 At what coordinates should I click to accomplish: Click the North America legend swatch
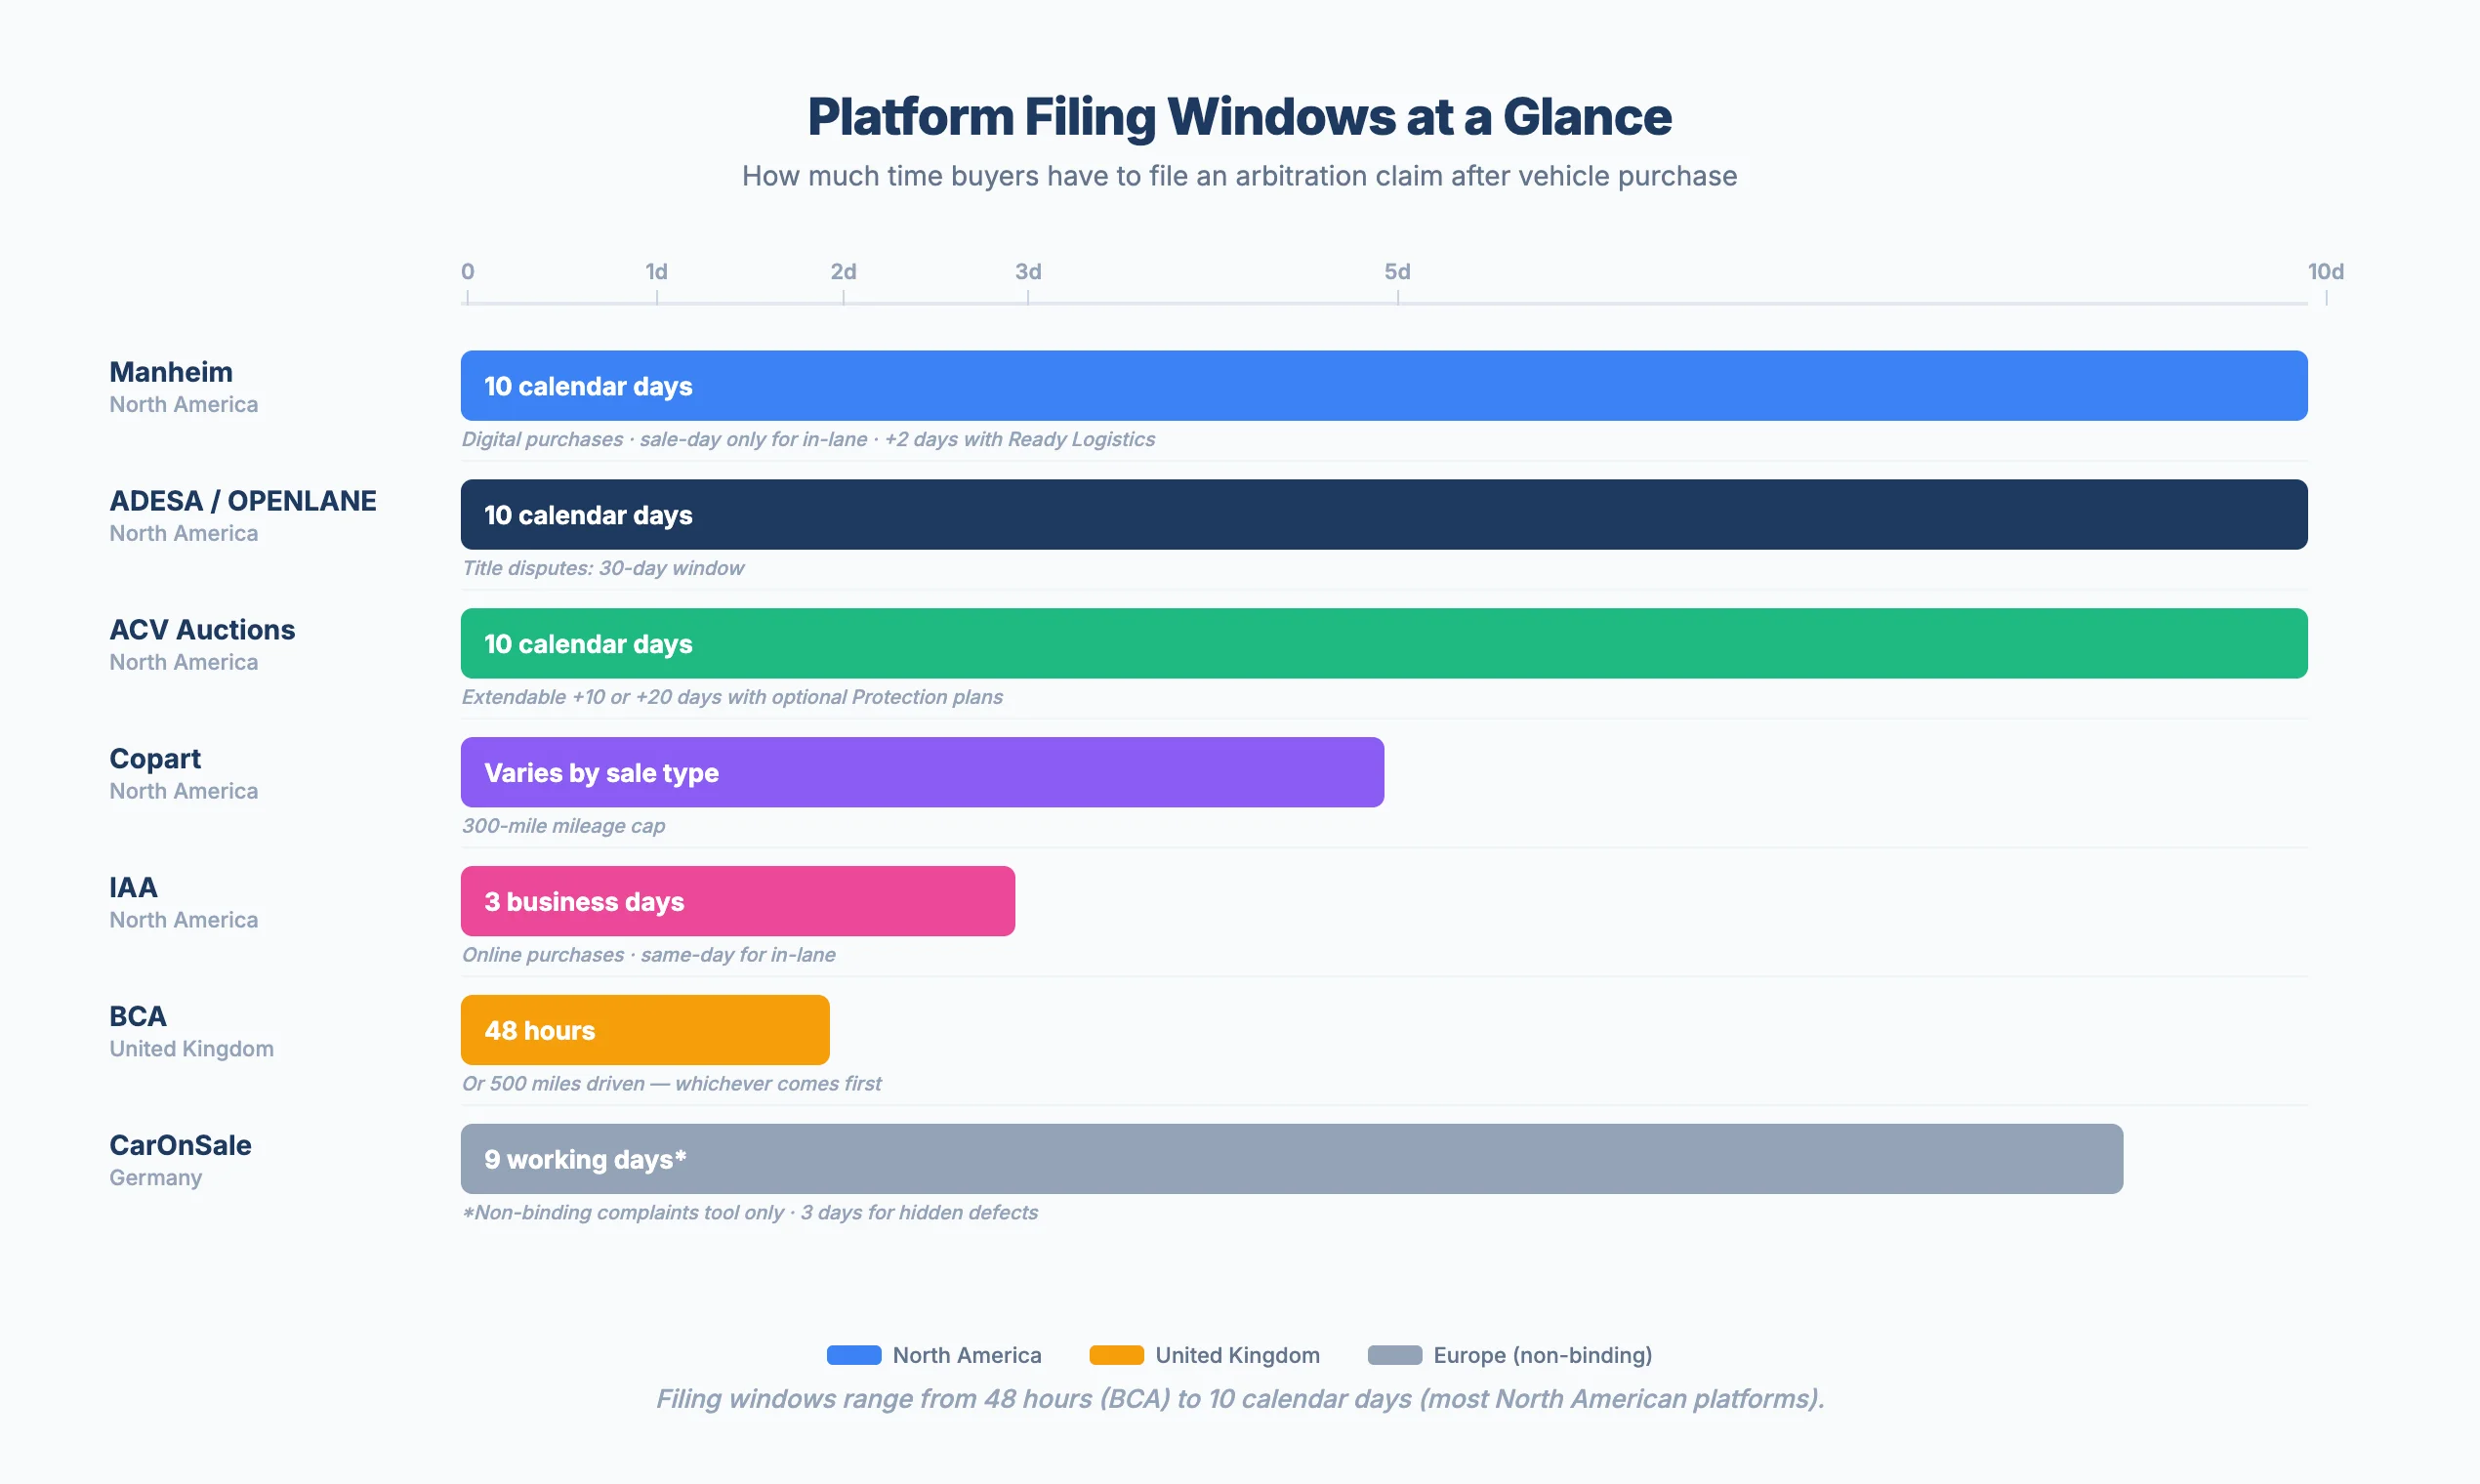852,1355
